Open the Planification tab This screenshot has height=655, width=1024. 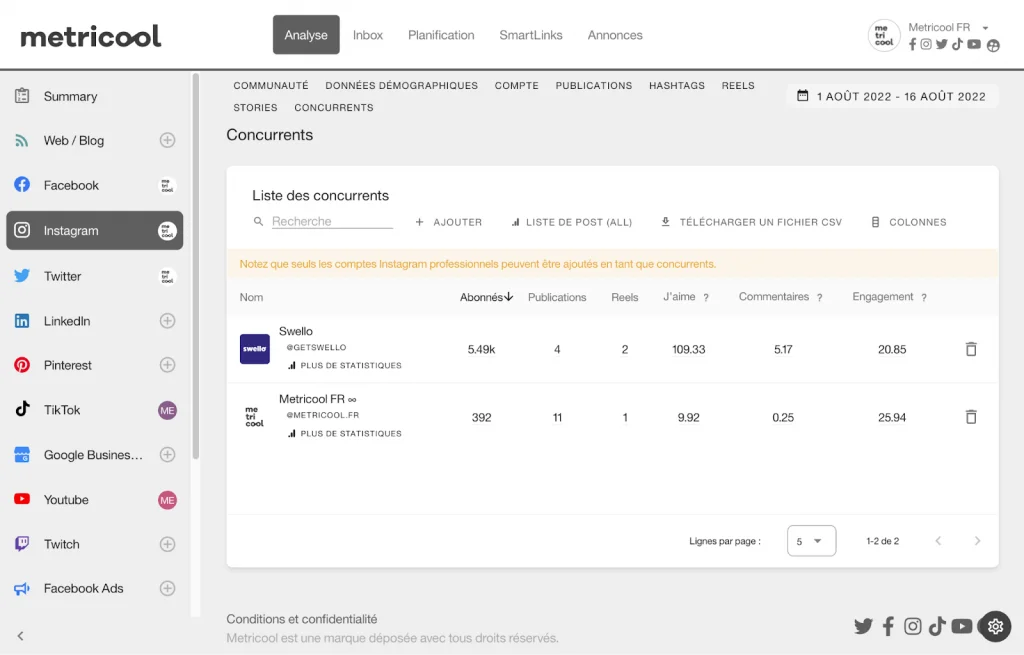441,35
